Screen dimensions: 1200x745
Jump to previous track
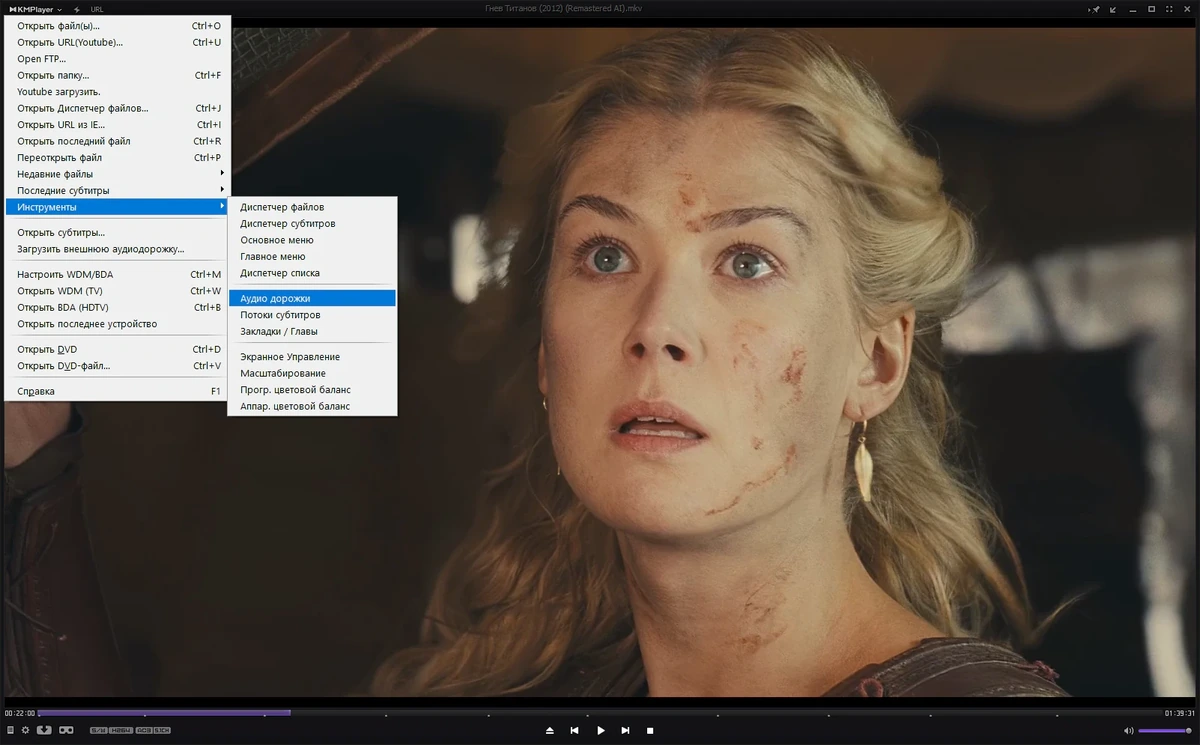coord(574,730)
